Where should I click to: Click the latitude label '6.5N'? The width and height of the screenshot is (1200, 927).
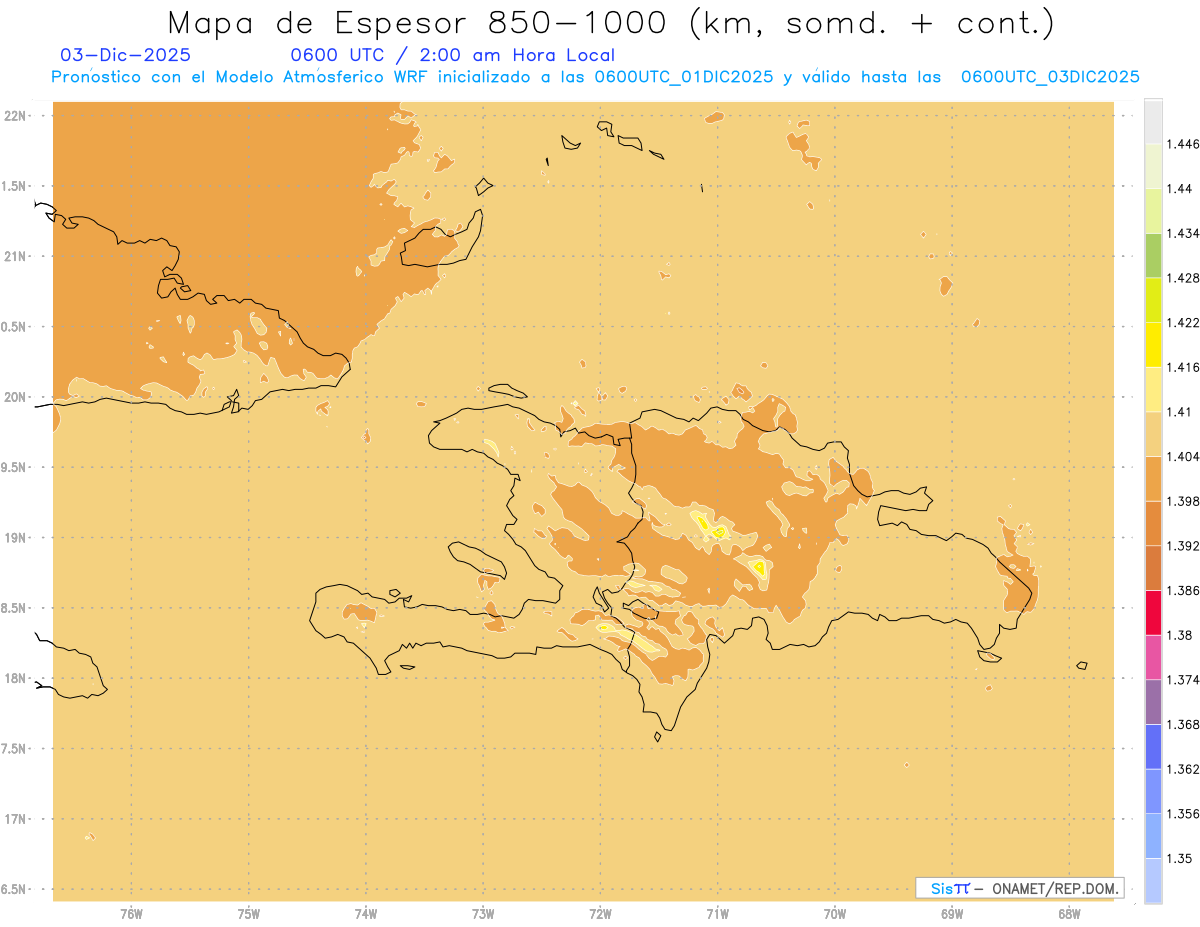tap(13, 889)
